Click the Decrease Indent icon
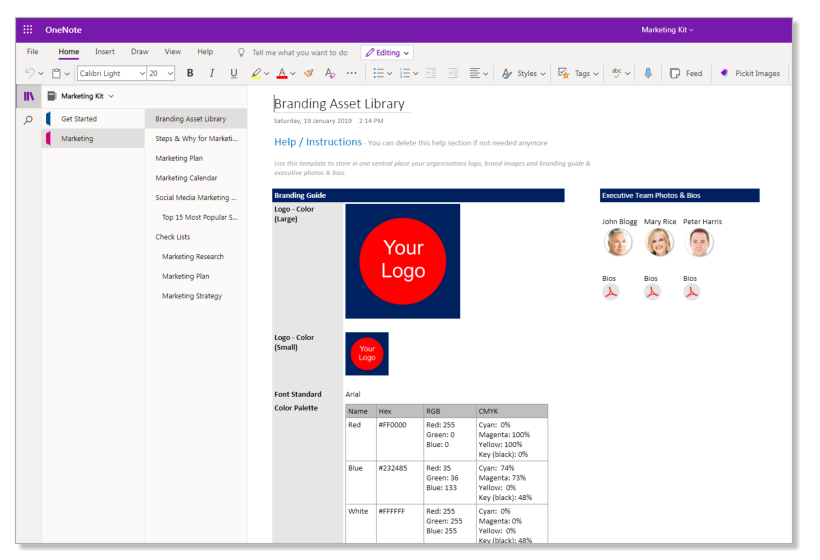This screenshot has width=820, height=560. 431,73
